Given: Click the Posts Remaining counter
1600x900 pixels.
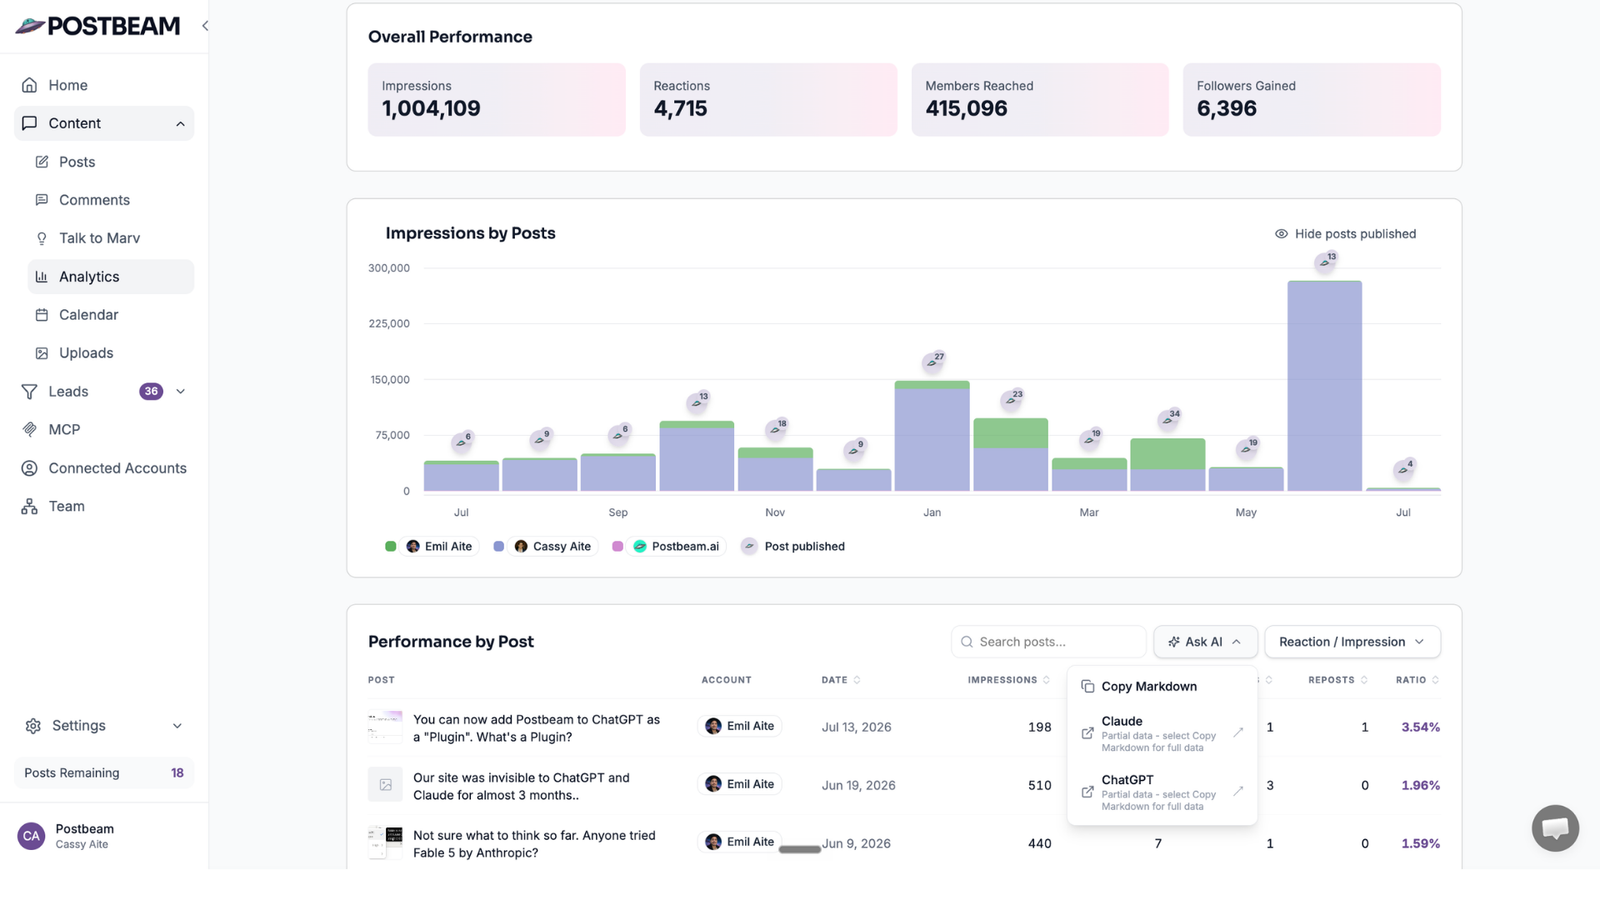Looking at the screenshot, I should (104, 773).
